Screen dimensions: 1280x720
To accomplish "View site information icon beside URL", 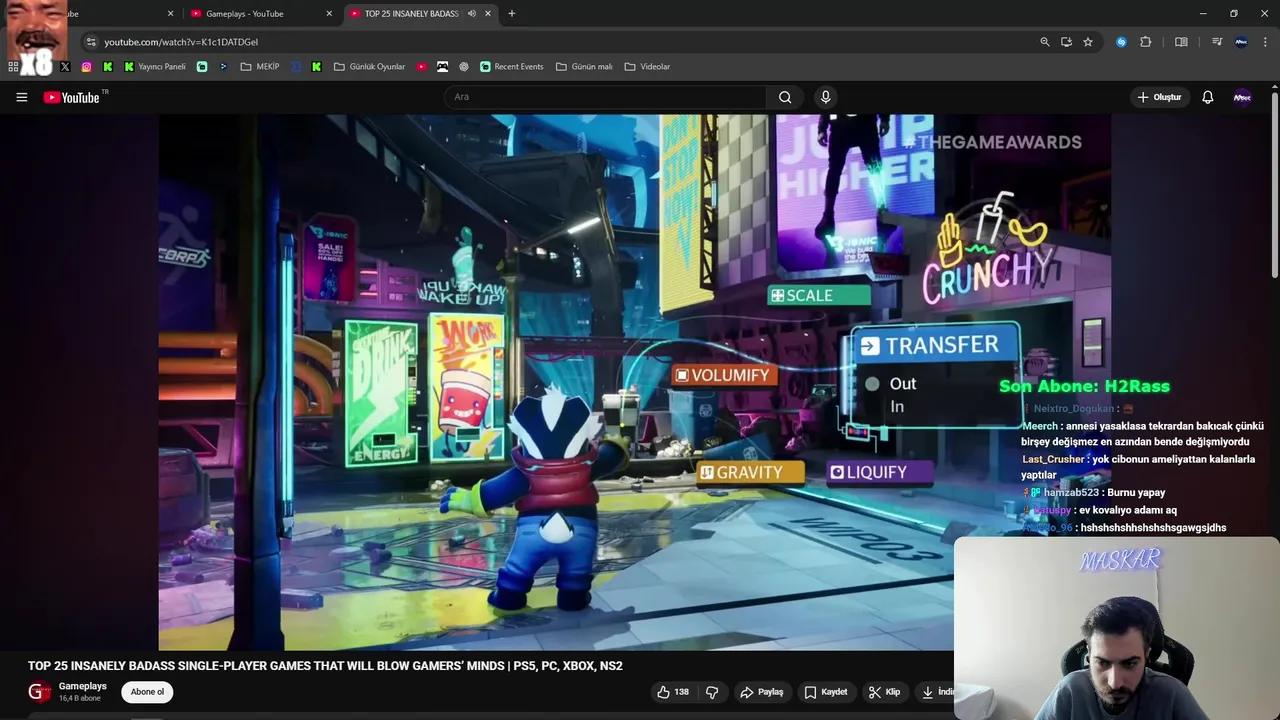I will pos(91,42).
